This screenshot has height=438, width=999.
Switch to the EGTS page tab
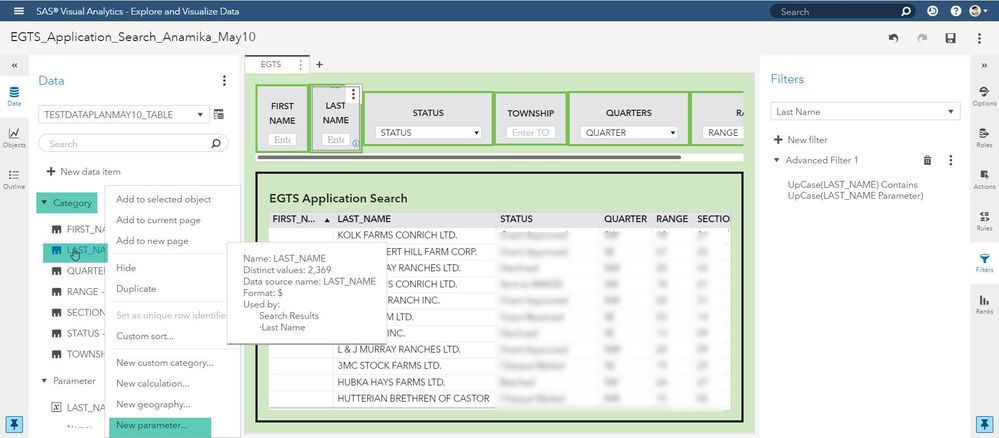point(271,64)
